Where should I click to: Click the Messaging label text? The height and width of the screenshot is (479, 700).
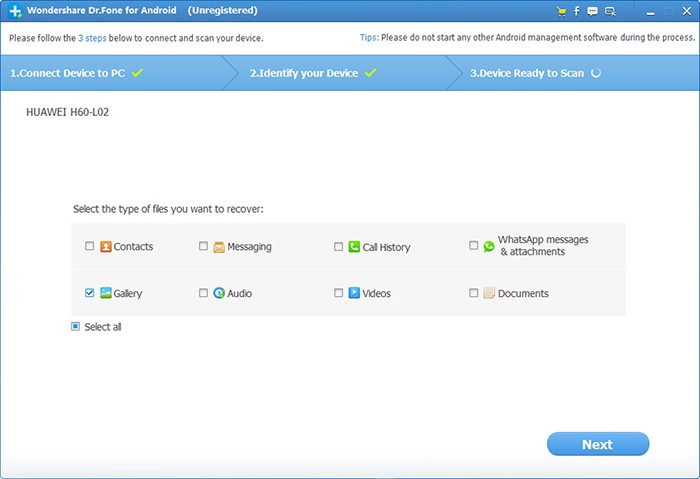pos(249,247)
